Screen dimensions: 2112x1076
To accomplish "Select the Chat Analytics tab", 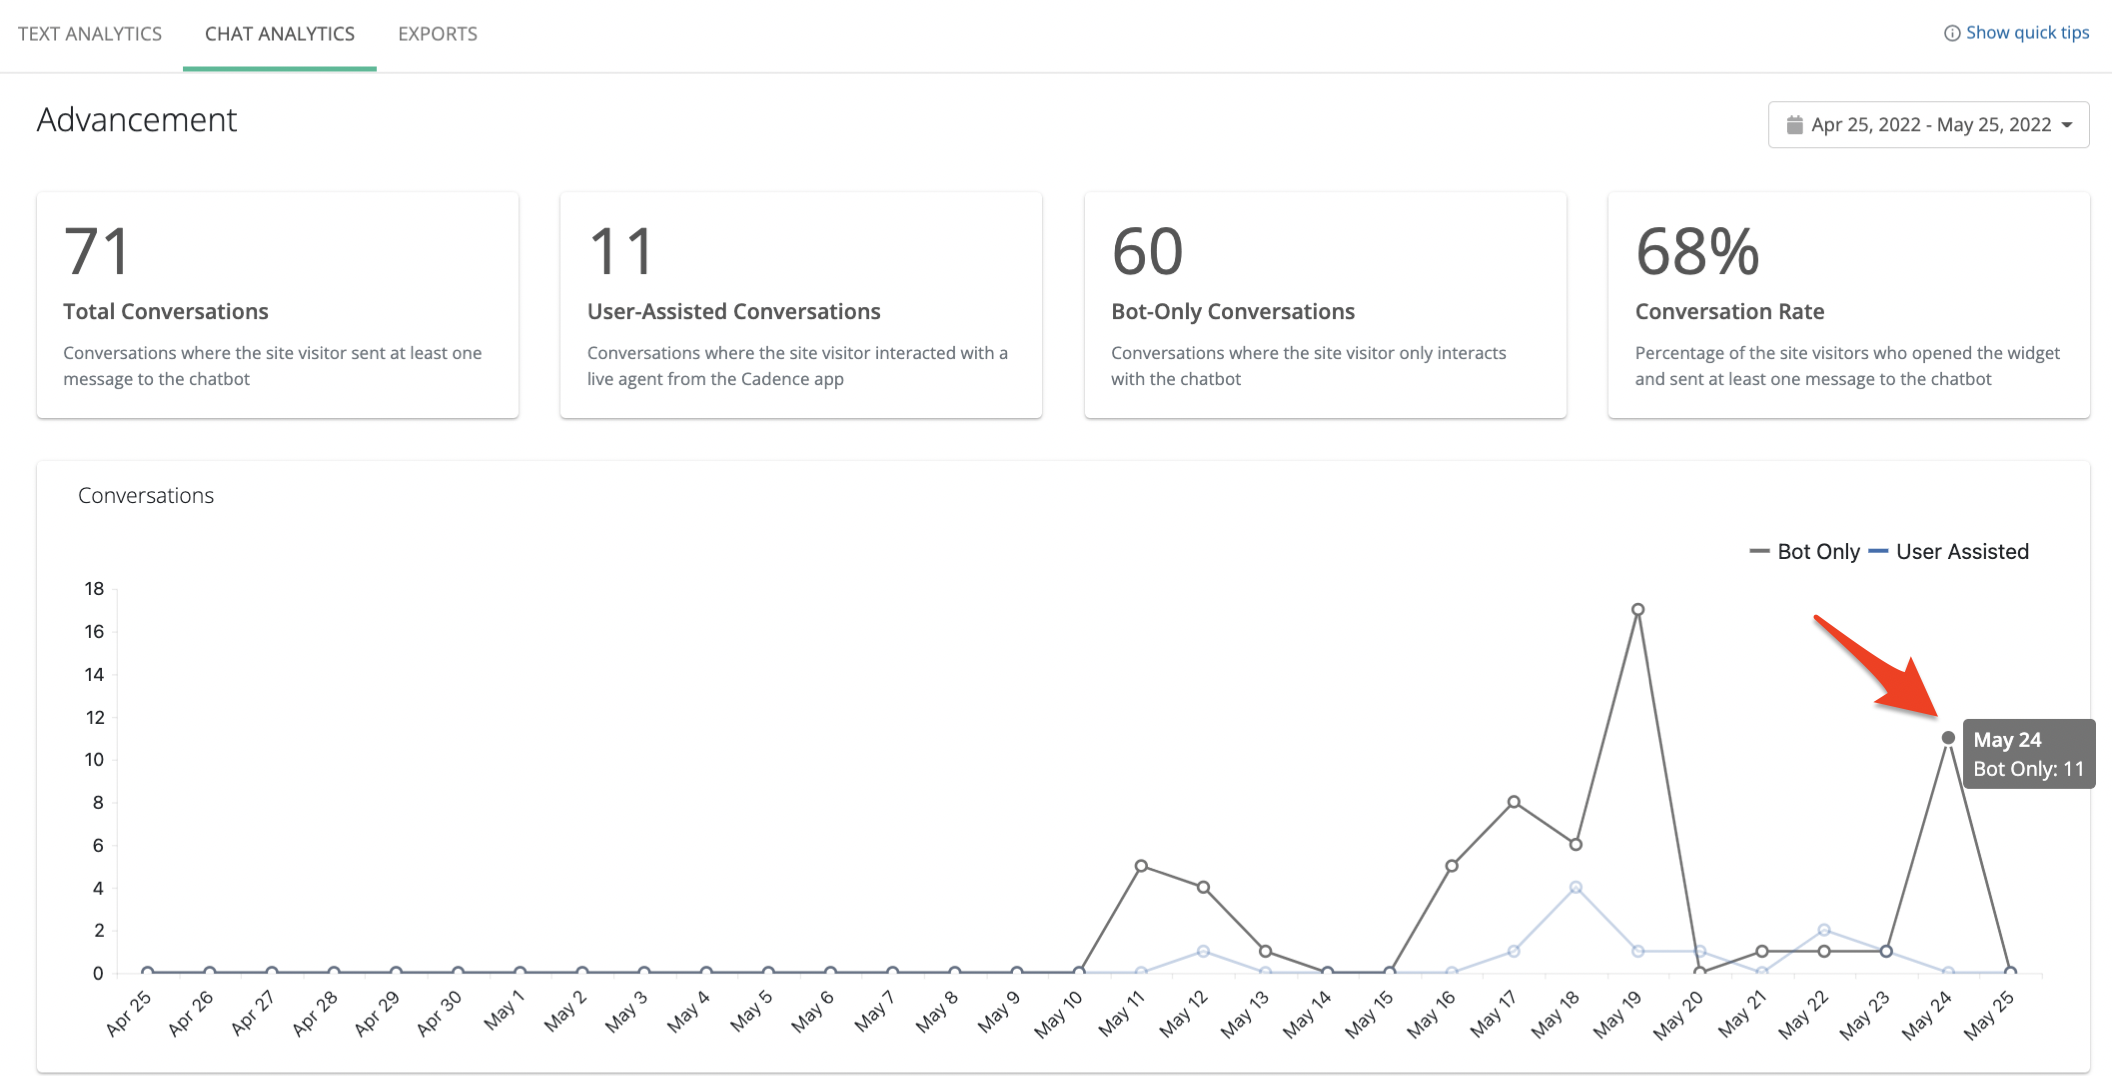I will 280,34.
